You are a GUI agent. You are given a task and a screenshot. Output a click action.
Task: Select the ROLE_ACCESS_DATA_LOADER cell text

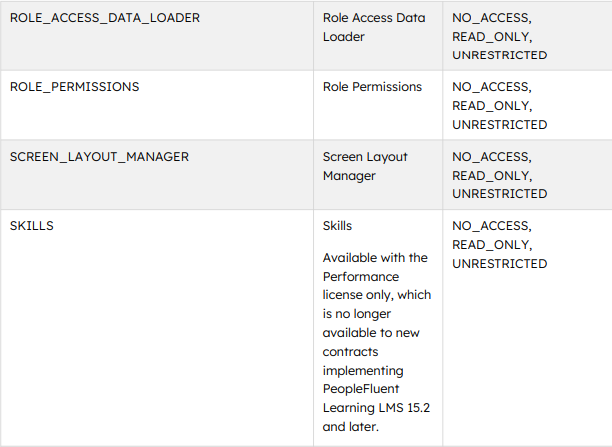(105, 18)
